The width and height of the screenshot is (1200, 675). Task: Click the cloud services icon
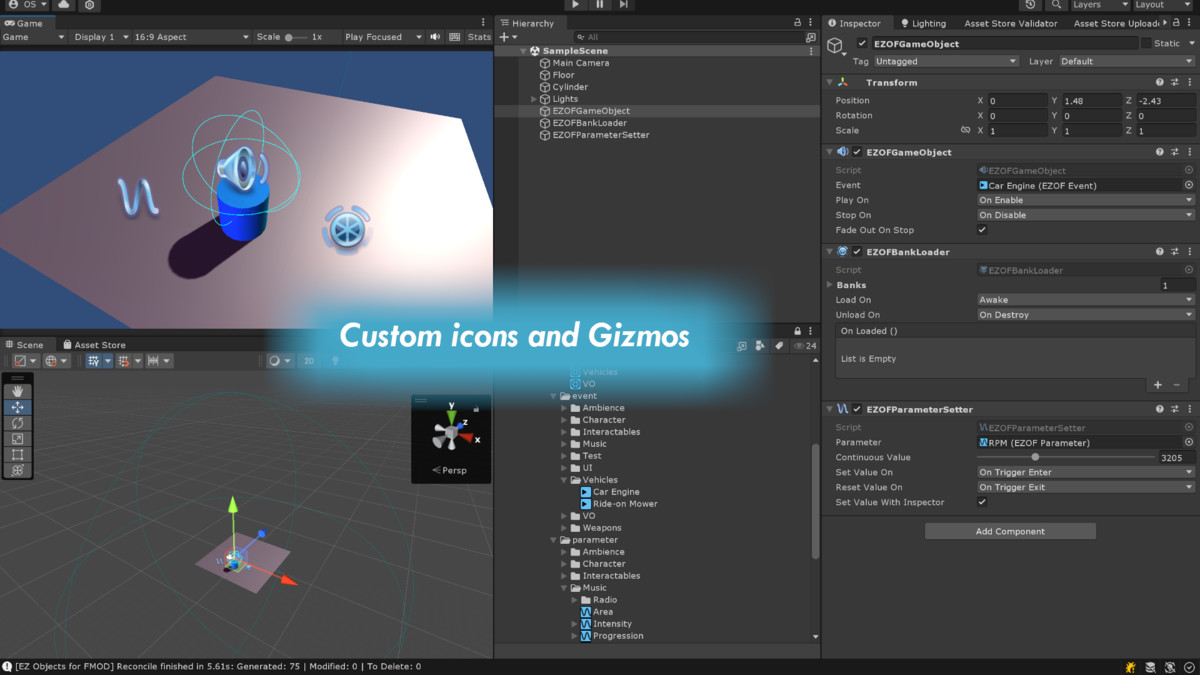pyautogui.click(x=64, y=5)
